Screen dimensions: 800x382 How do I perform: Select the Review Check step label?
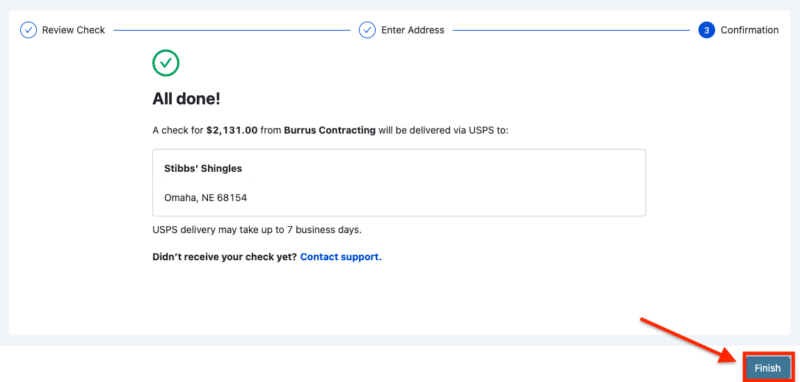click(73, 30)
